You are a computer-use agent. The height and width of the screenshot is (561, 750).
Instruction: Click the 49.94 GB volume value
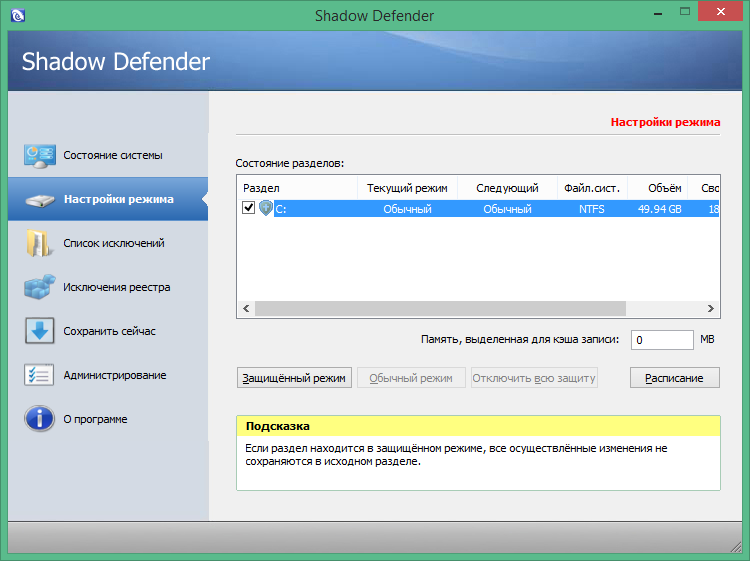[659, 209]
